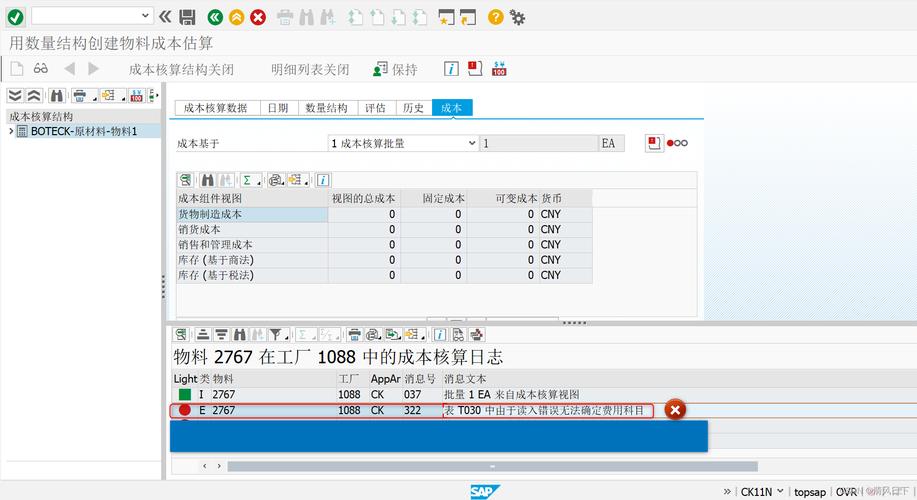Click the glasses Display icon
Screen dimensions: 917x500
(x=40, y=68)
